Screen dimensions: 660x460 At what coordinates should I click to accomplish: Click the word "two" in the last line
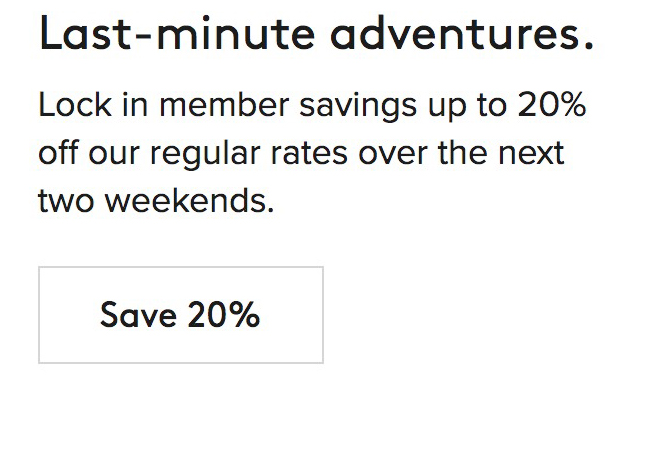tap(66, 201)
